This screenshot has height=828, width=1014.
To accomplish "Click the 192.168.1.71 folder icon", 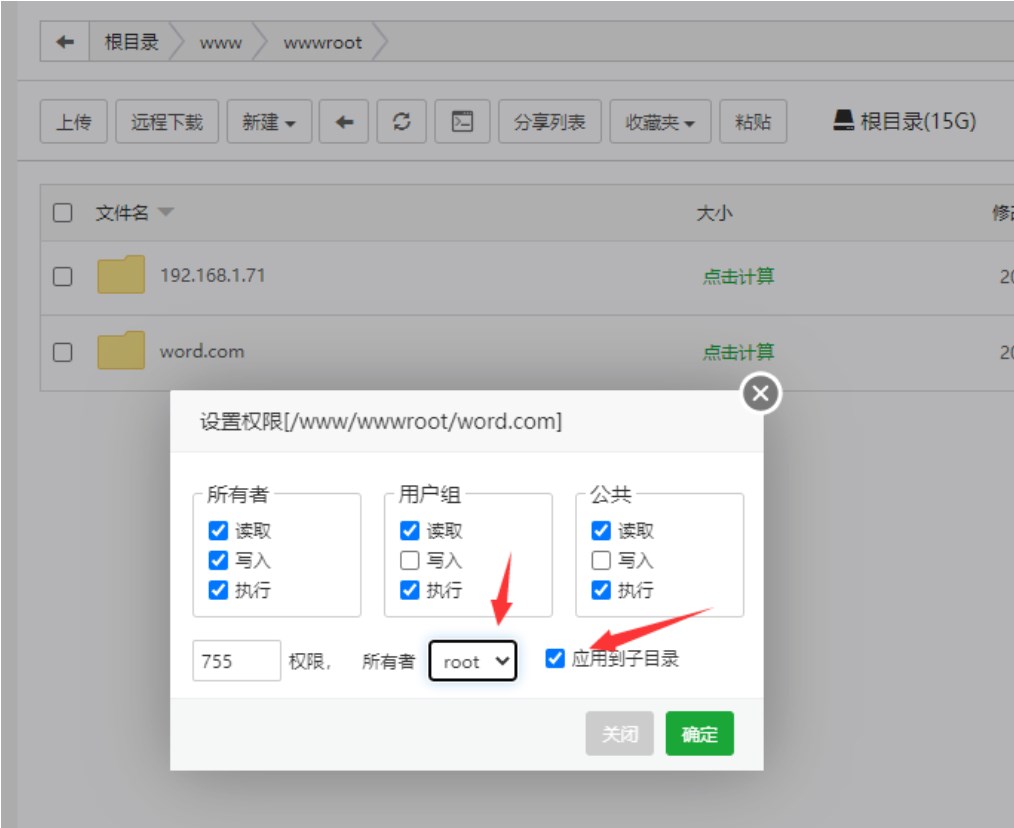I will 121,275.
